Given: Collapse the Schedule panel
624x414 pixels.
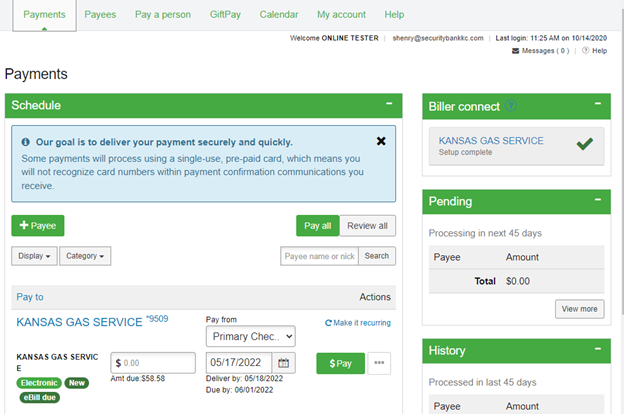Looking at the screenshot, I should point(389,104).
